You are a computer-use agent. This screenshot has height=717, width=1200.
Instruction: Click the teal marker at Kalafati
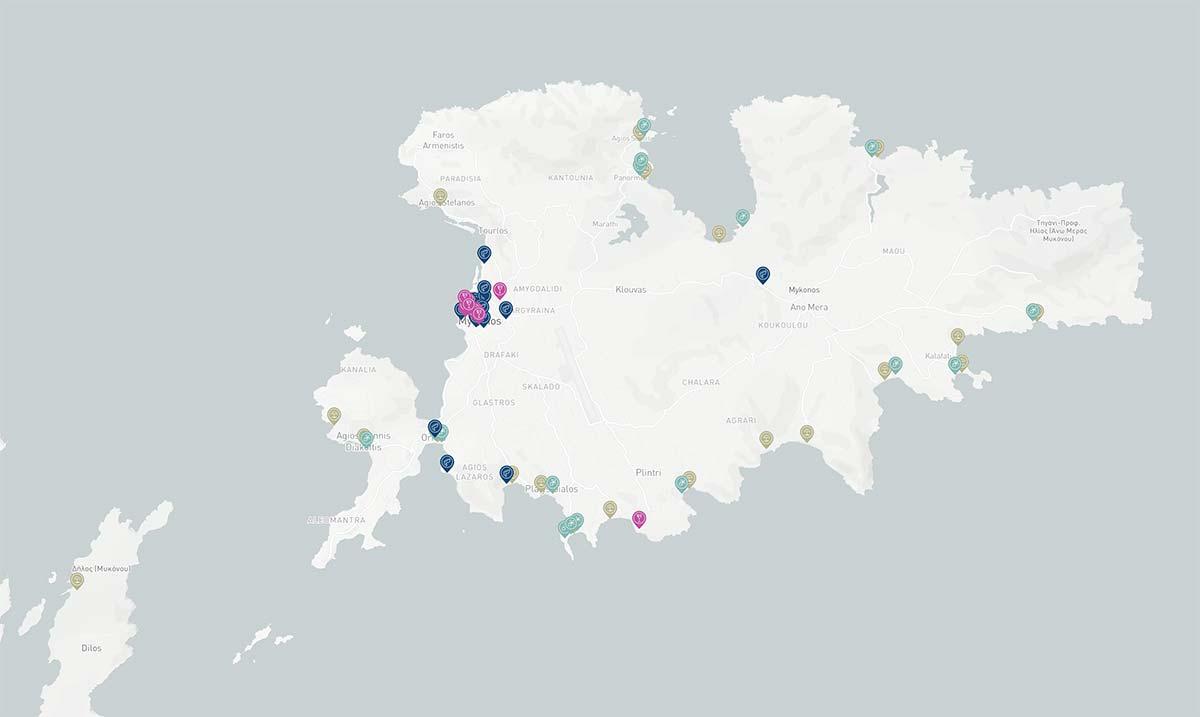955,364
